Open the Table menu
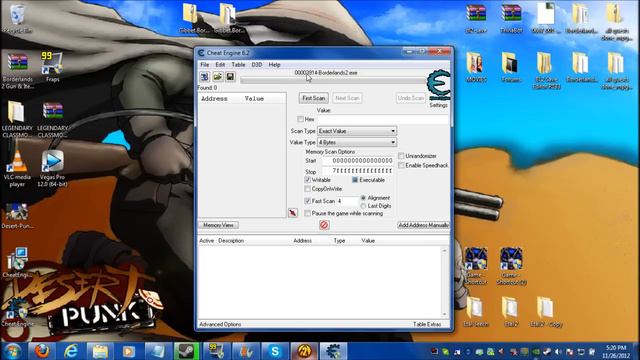 238,64
